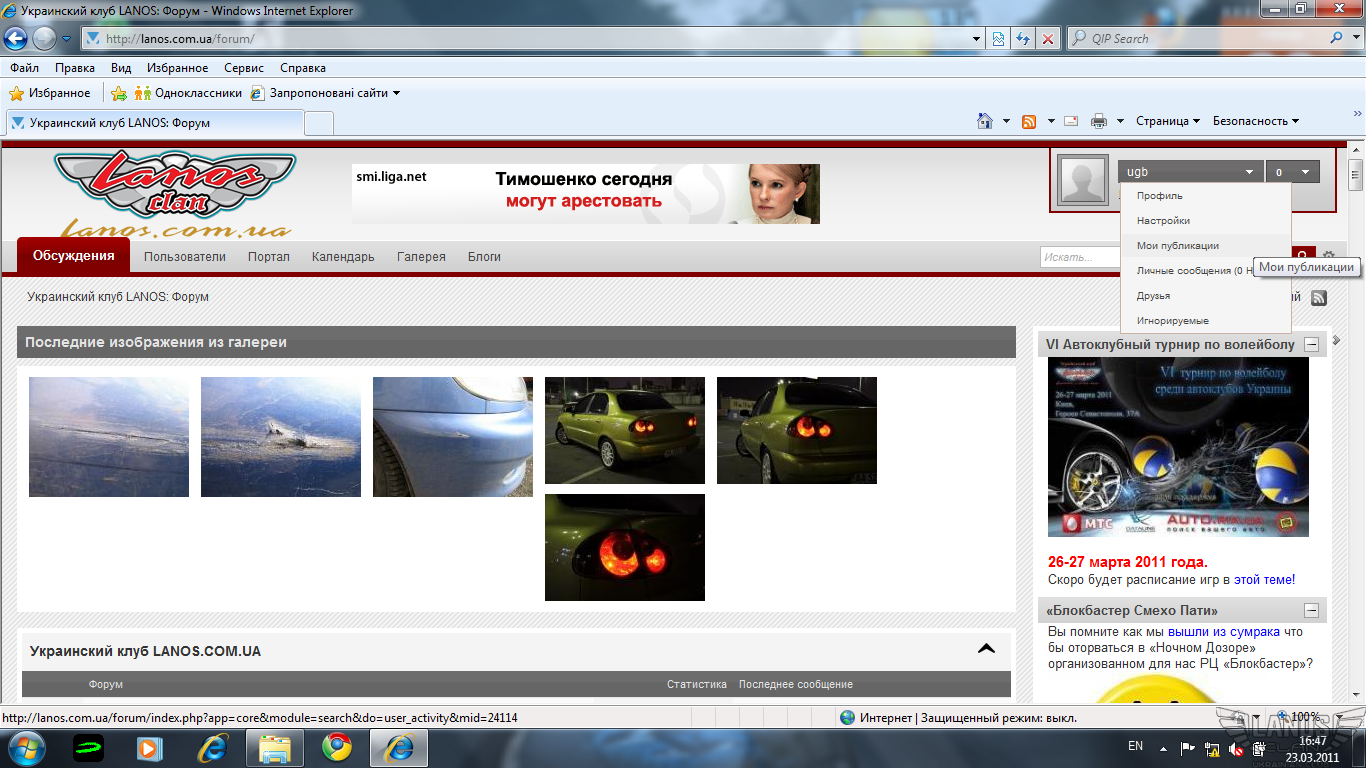Click the volleyball tournament poster image
The height and width of the screenshot is (768, 1366).
(1178, 447)
